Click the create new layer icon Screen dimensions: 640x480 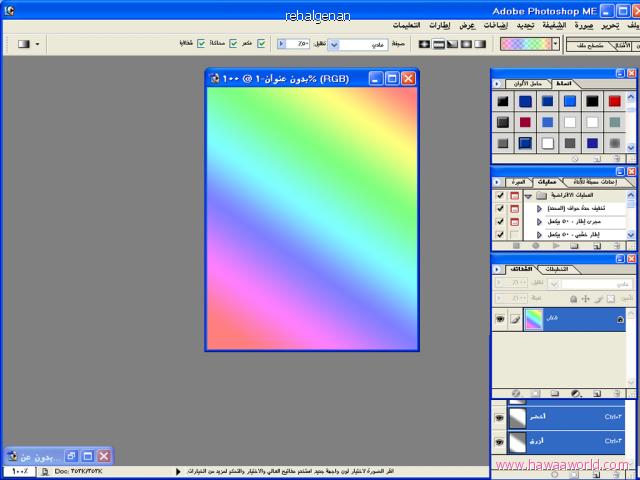pyautogui.click(x=597, y=392)
